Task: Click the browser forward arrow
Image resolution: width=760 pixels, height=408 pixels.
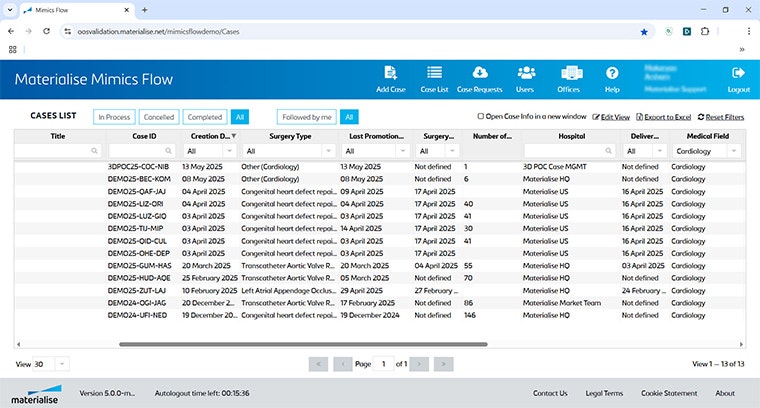Action: 29,31
